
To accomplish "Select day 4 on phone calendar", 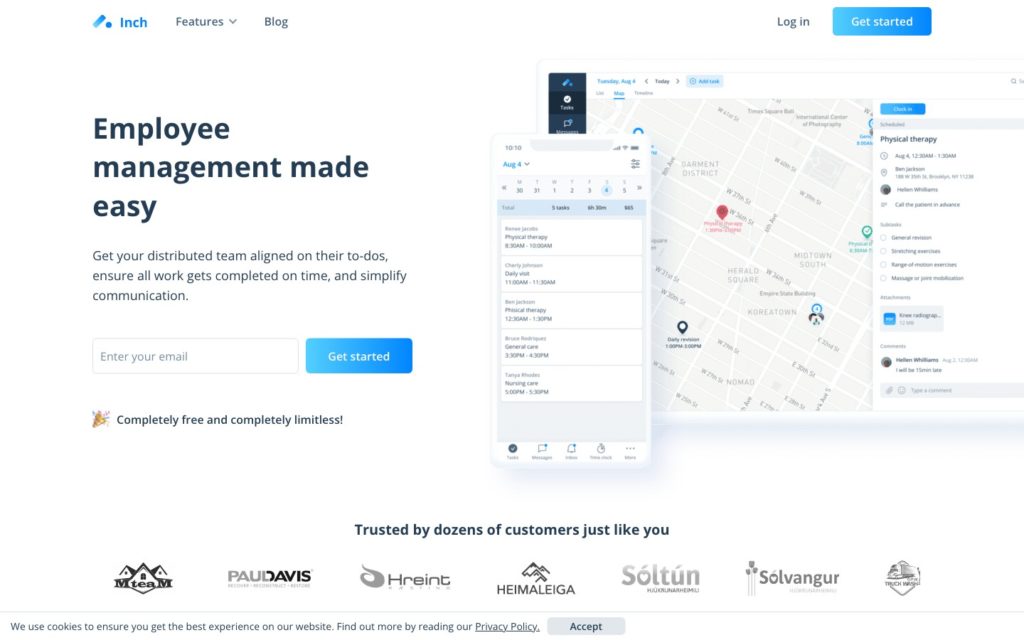I will click(607, 190).
